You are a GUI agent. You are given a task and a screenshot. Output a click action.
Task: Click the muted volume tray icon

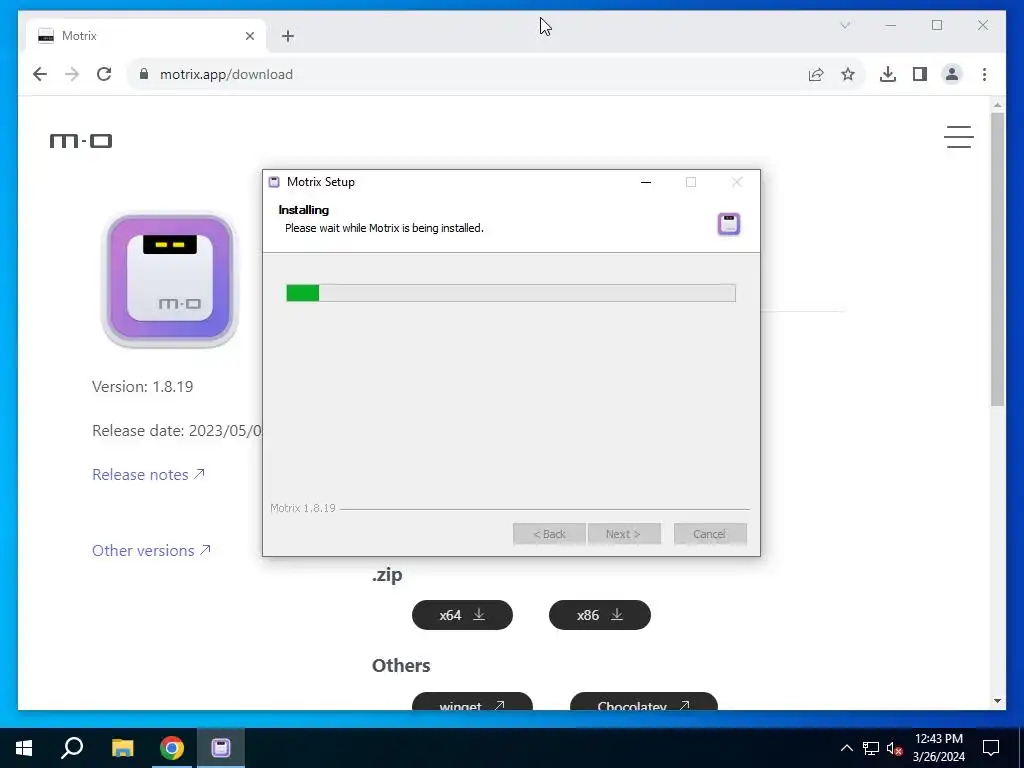point(895,748)
